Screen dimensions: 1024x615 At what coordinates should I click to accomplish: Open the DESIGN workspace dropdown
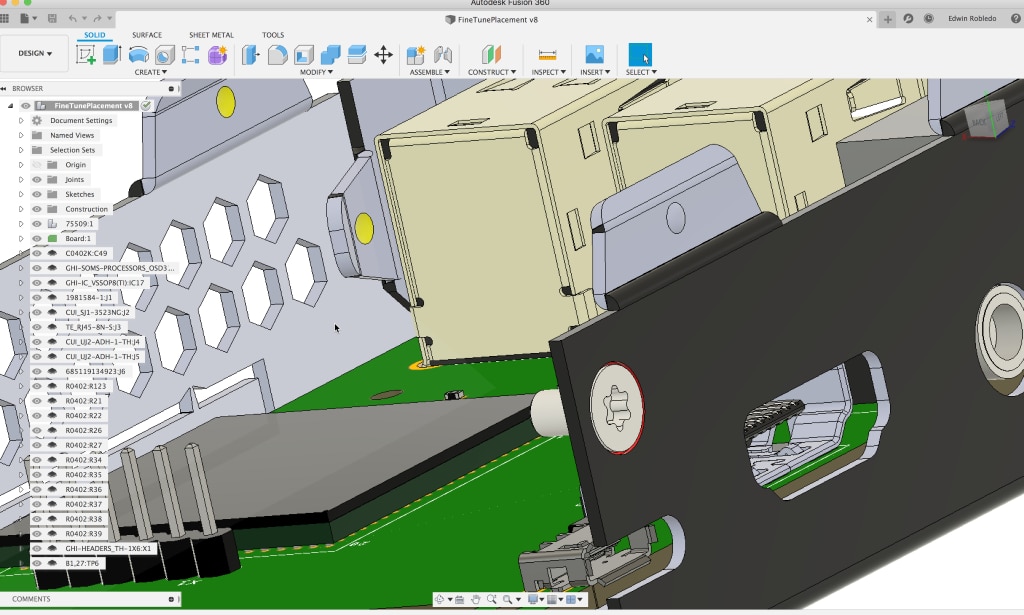click(x=35, y=54)
